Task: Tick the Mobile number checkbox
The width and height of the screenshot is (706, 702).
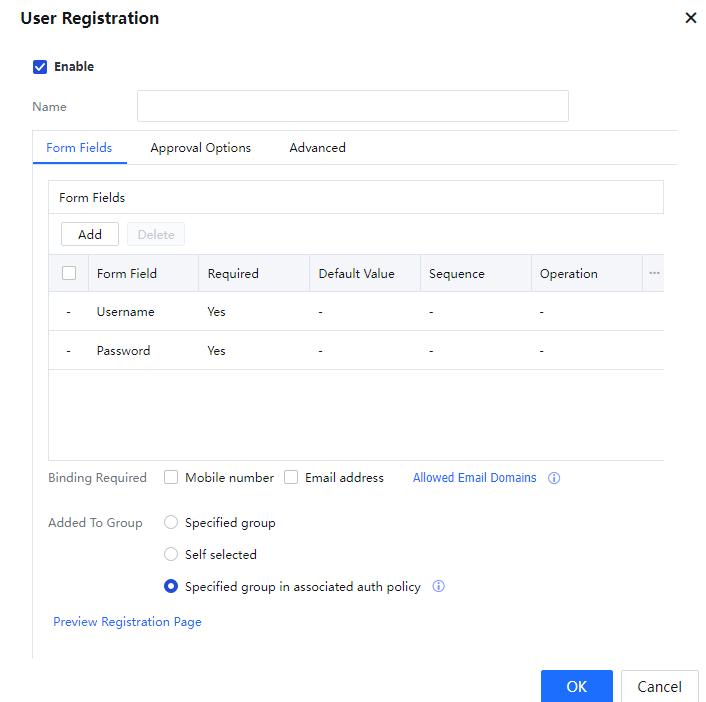Action: (171, 478)
